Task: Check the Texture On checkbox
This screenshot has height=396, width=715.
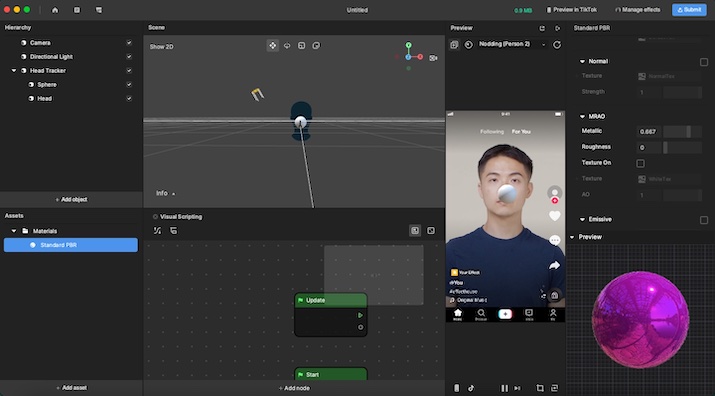Action: coord(640,163)
